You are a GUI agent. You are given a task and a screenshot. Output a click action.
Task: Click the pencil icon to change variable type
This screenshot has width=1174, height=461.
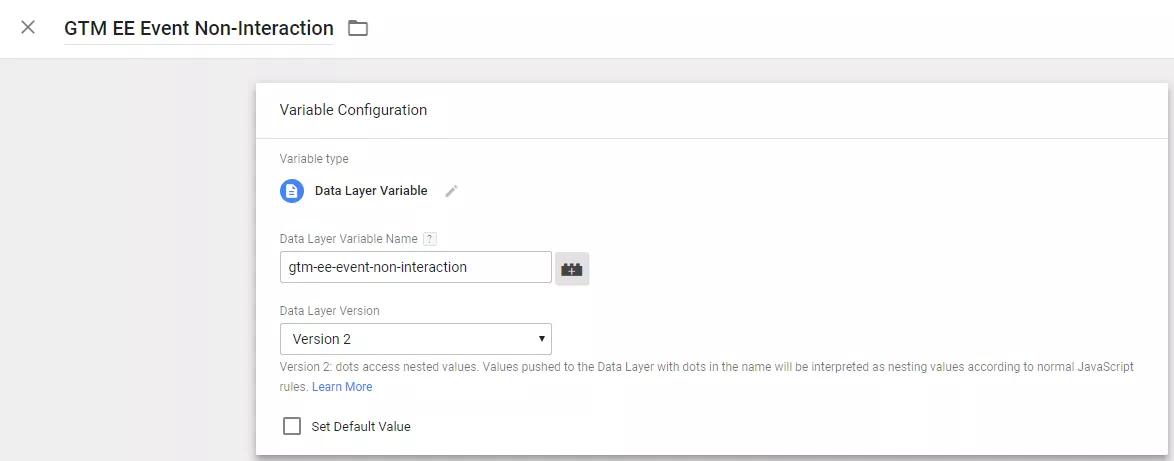tap(451, 191)
